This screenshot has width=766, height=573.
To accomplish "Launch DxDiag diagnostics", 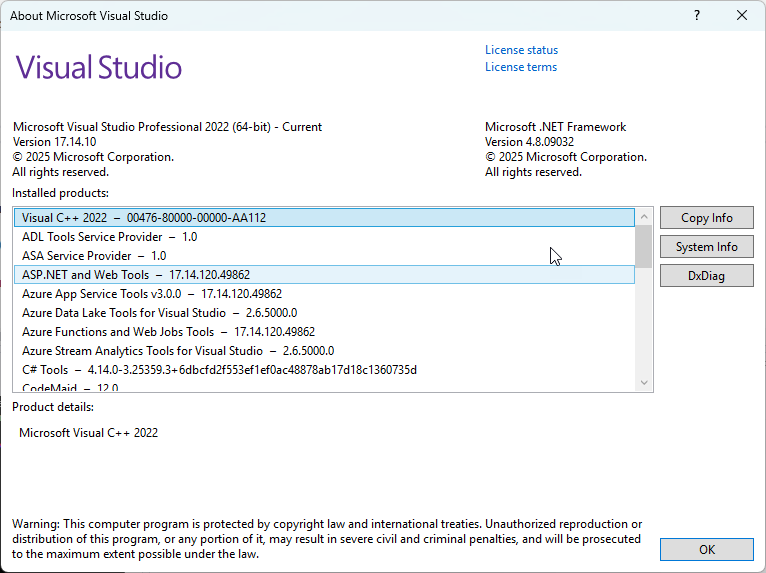I will pyautogui.click(x=706, y=276).
